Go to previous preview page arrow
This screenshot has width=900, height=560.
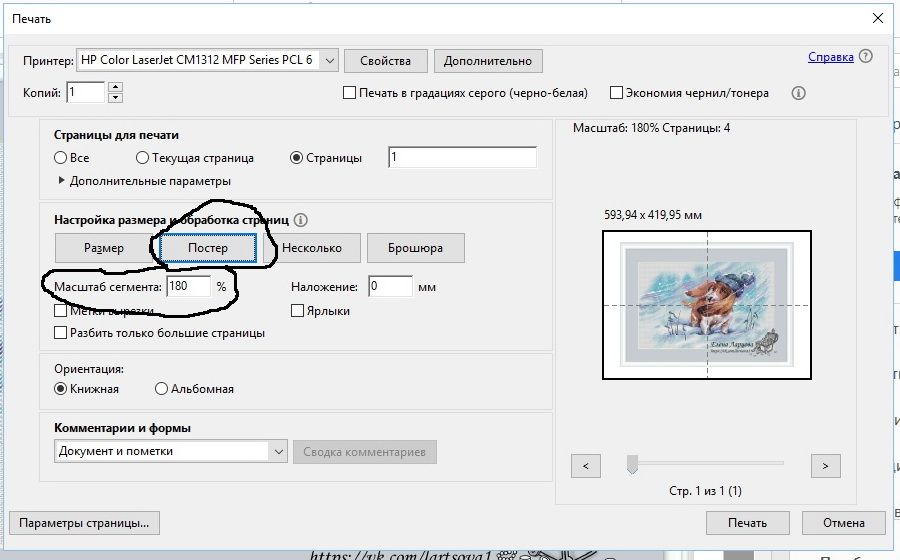click(x=585, y=465)
